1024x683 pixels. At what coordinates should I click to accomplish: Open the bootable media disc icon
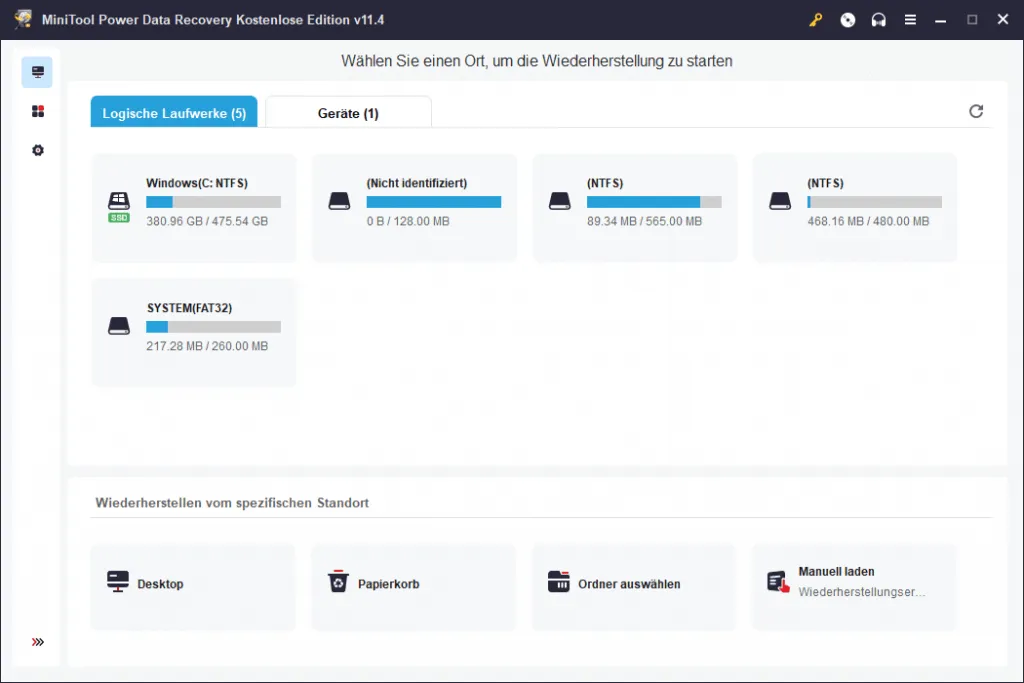click(x=848, y=20)
